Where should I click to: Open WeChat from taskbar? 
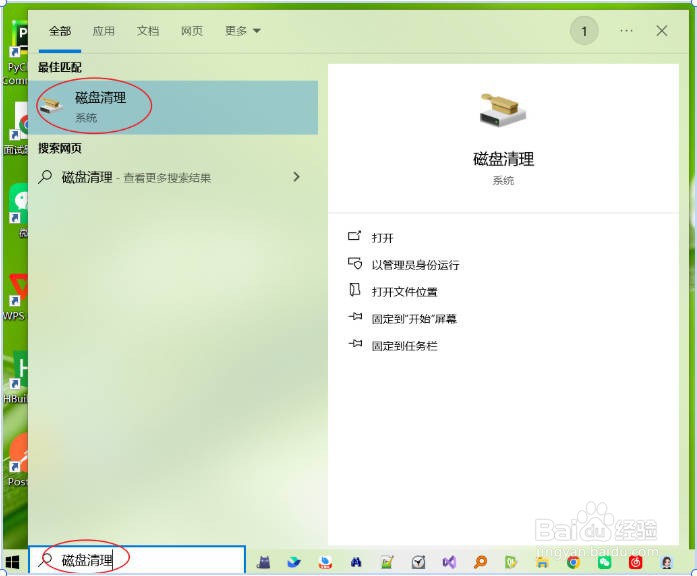tap(605, 563)
